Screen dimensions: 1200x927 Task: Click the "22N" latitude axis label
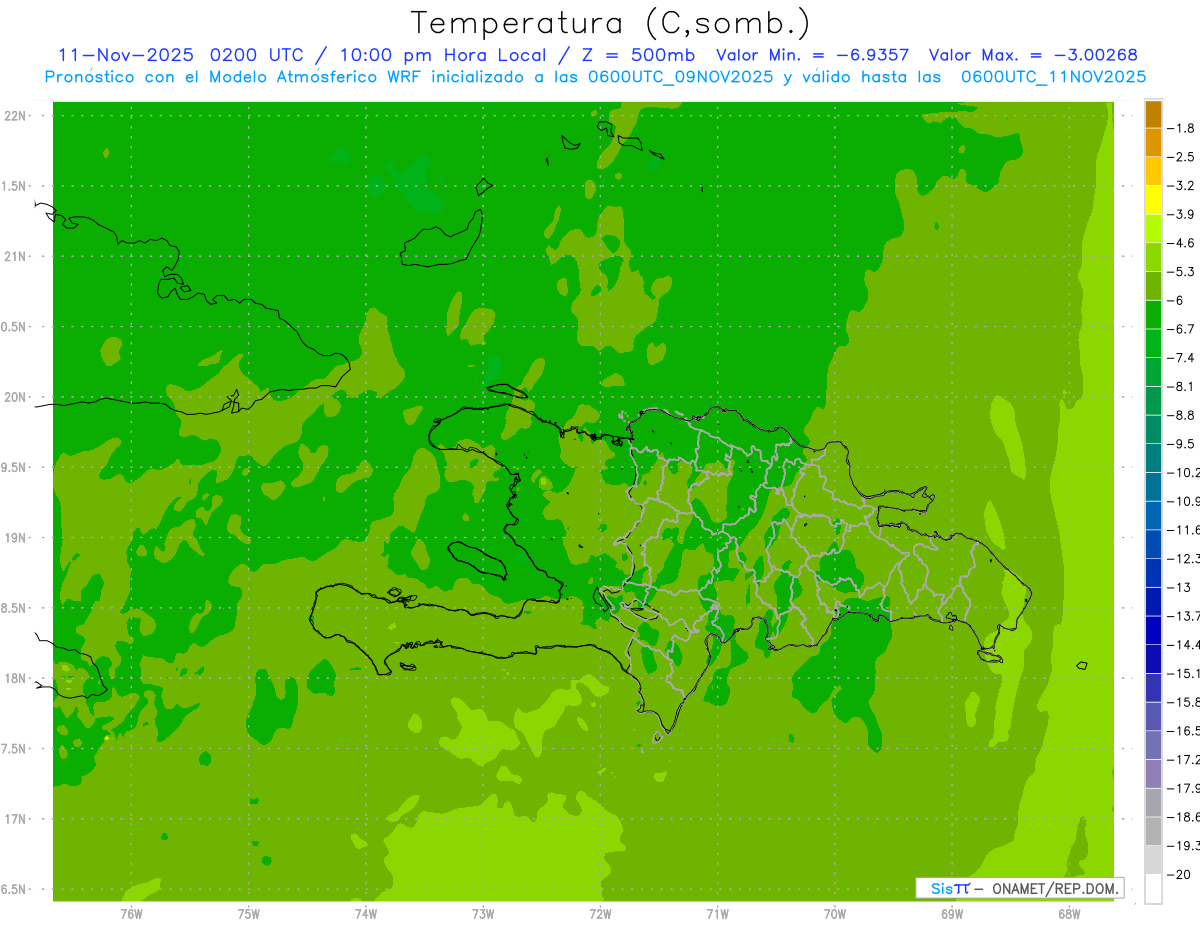click(16, 116)
